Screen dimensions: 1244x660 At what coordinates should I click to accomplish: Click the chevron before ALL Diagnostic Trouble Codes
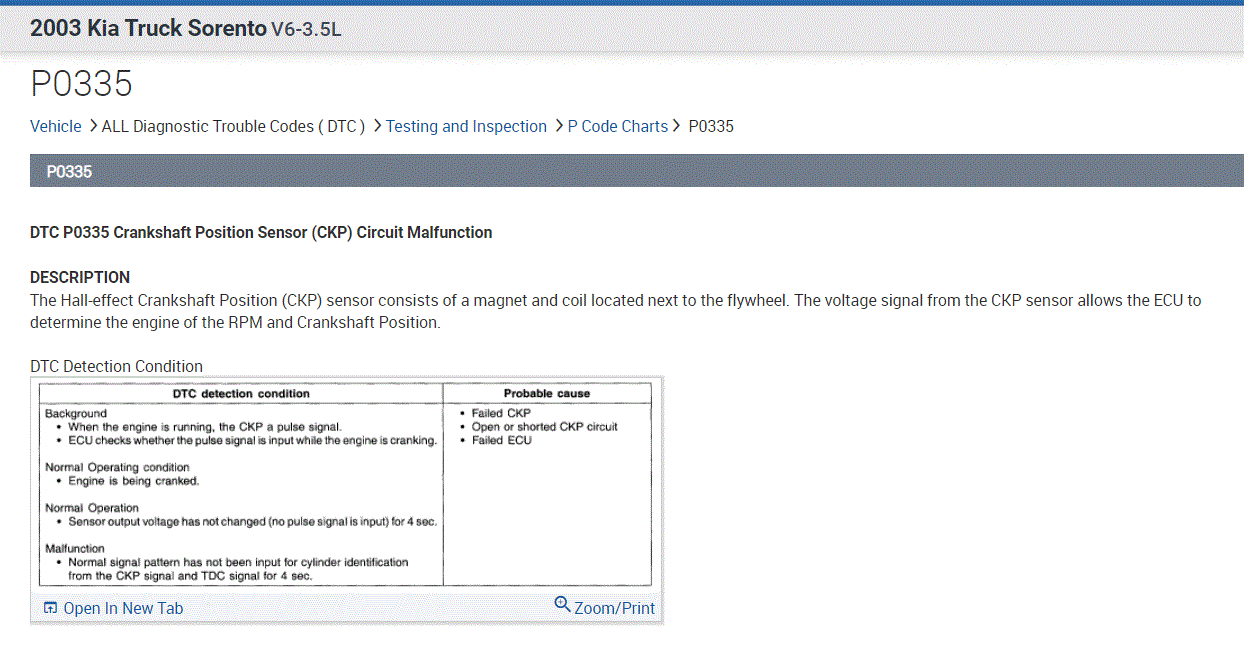pos(93,126)
